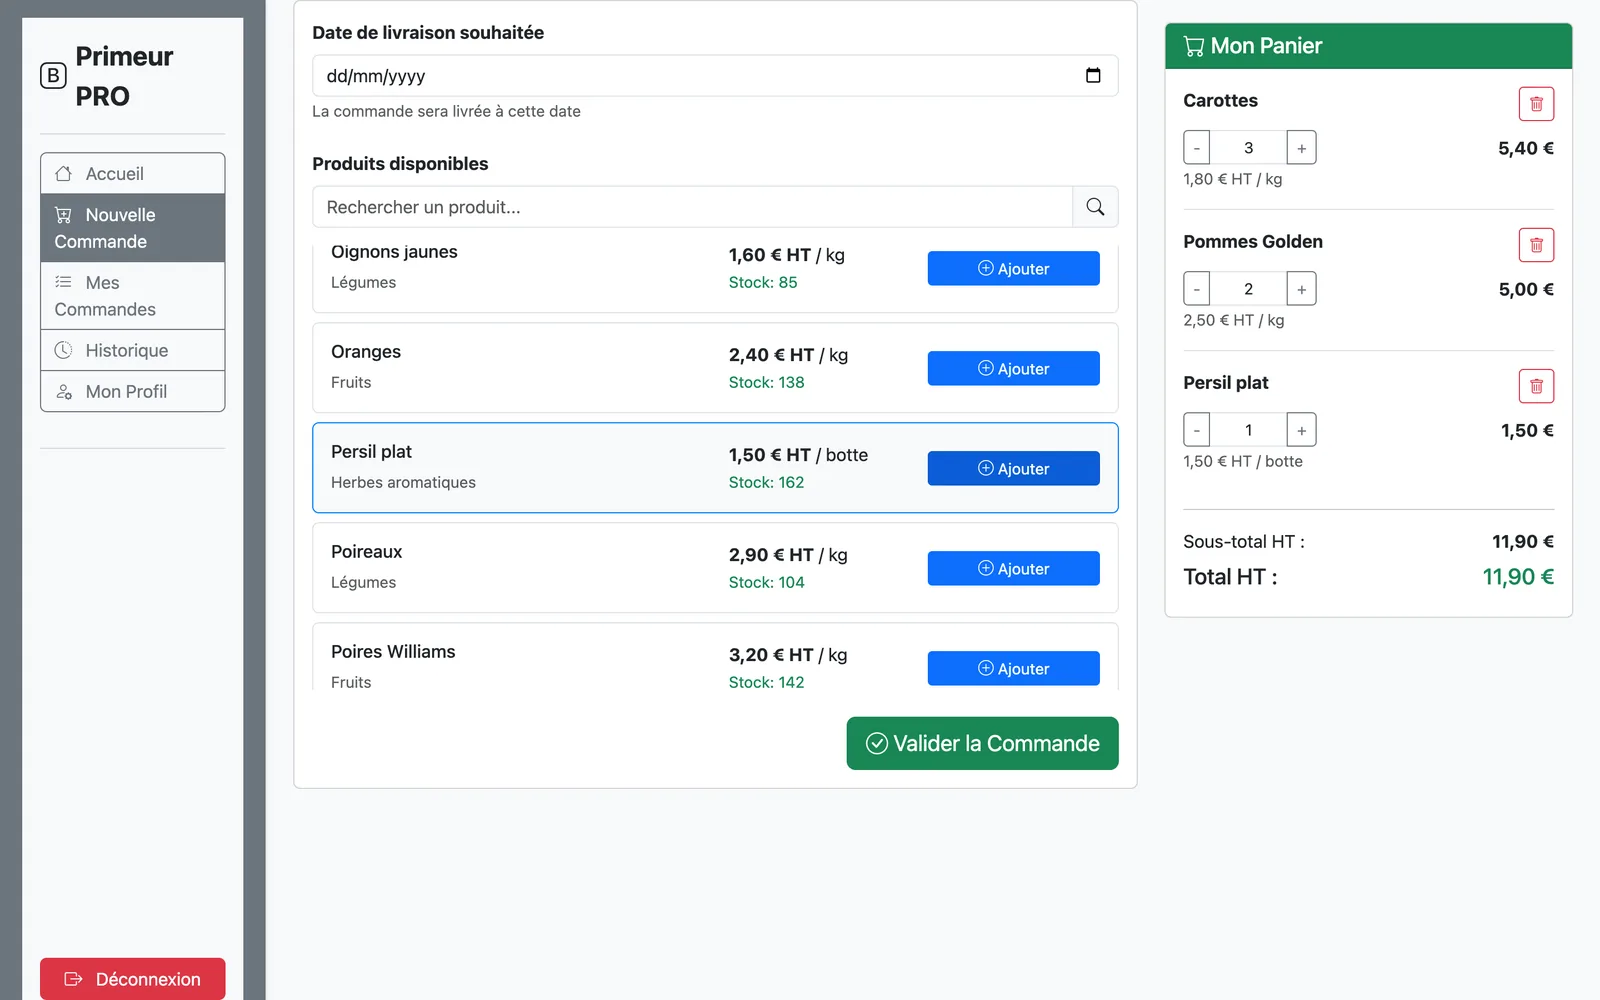Viewport: 1600px width, 1000px height.
Task: Add Oranges with the Ajouter button
Action: pyautogui.click(x=1013, y=368)
